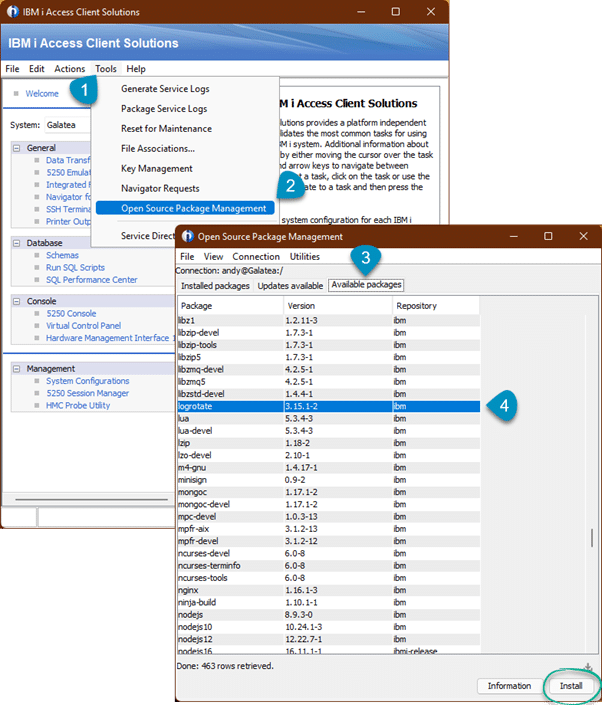Open the Virtual Control Panel link

(x=83, y=326)
